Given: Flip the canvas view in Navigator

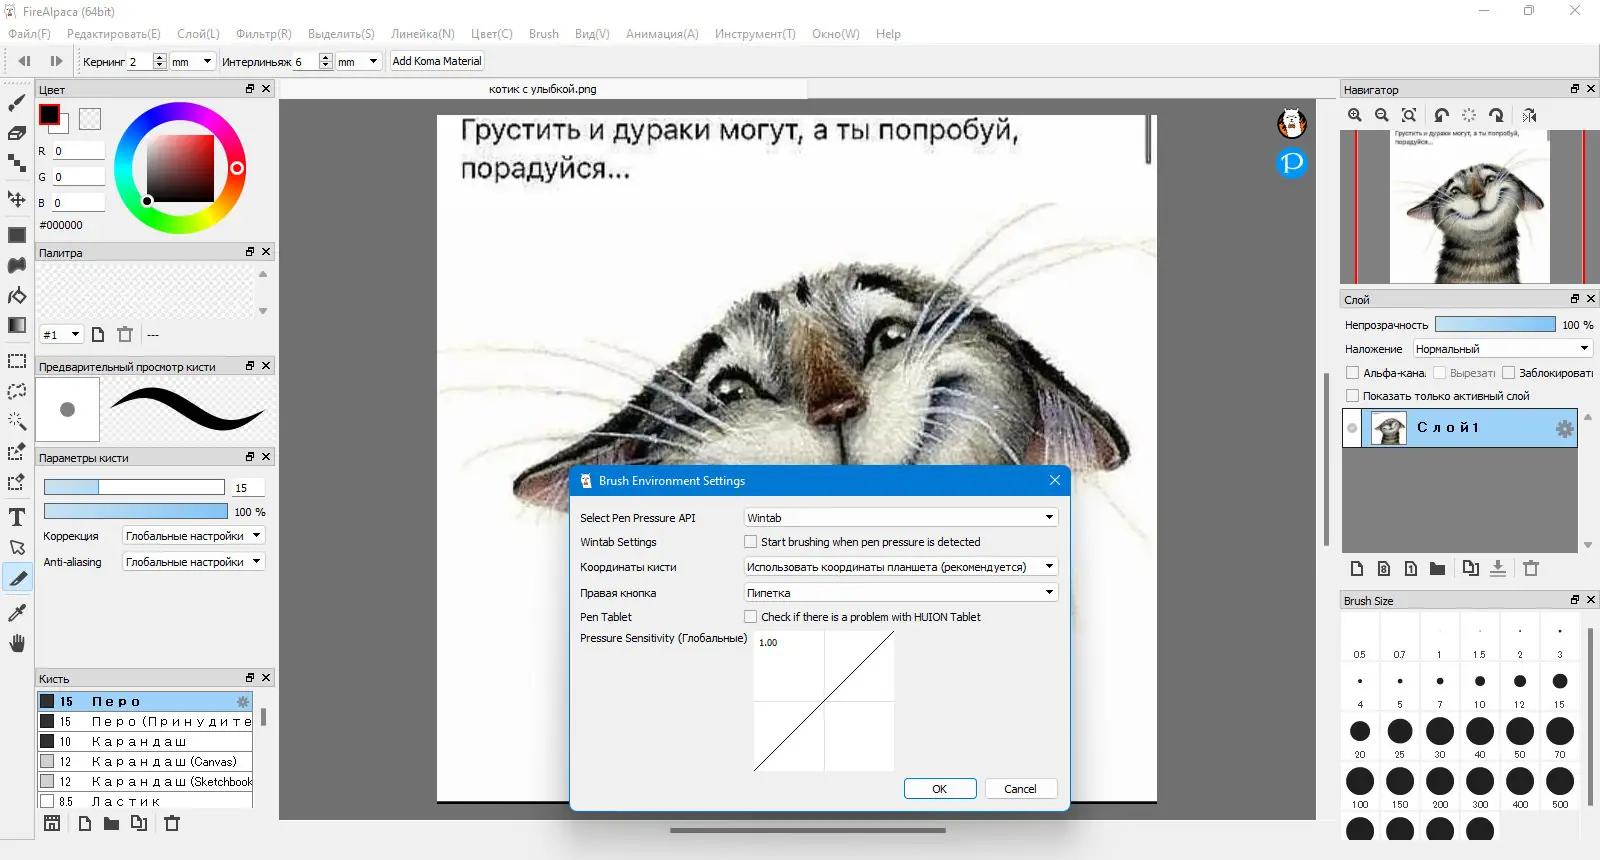Looking at the screenshot, I should pos(1529,115).
